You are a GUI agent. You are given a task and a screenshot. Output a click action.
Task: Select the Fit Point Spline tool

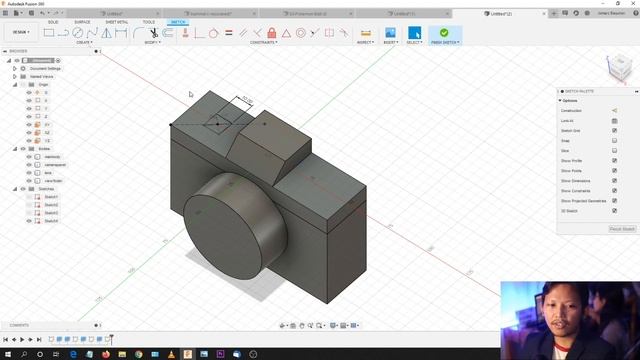pos(92,33)
